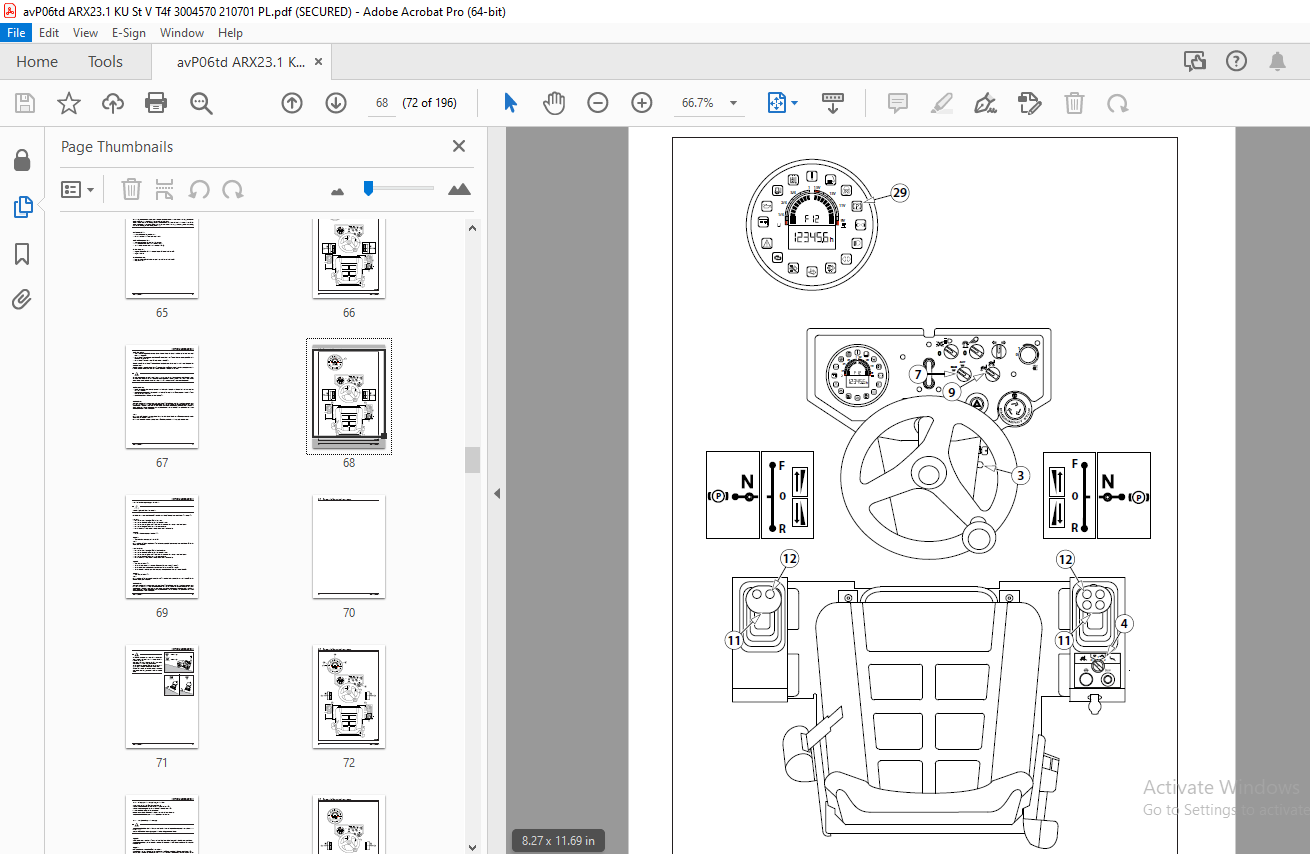
Task: Click the toolbar rotate redo icon
Action: point(1118,103)
